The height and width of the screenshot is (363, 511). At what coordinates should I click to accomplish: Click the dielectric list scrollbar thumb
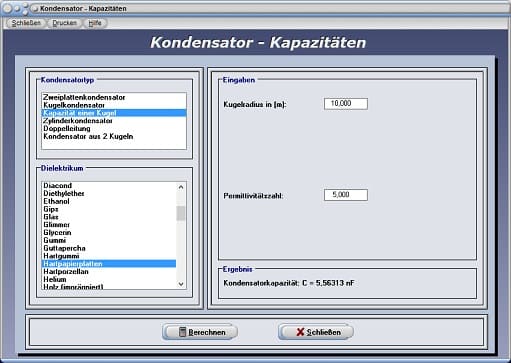tap(181, 213)
